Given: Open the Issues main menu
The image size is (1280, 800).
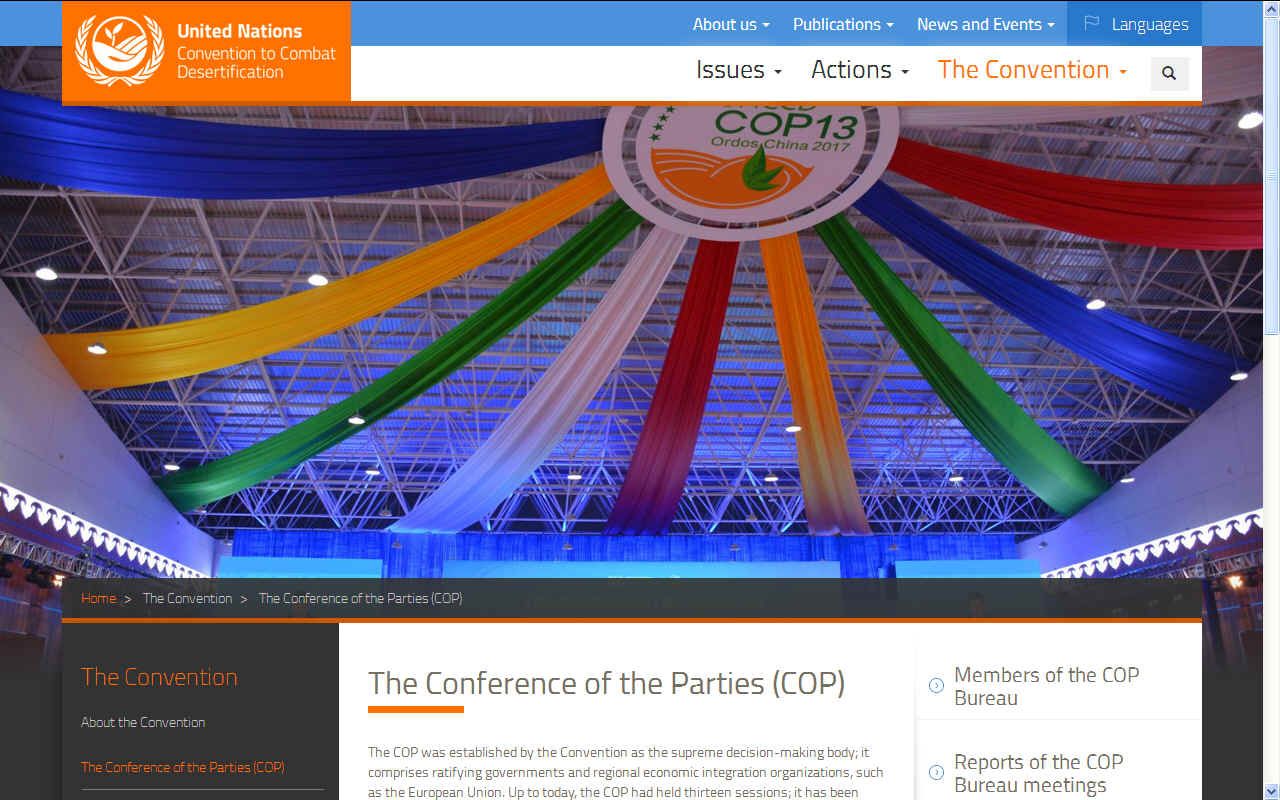Looking at the screenshot, I should click(x=739, y=70).
